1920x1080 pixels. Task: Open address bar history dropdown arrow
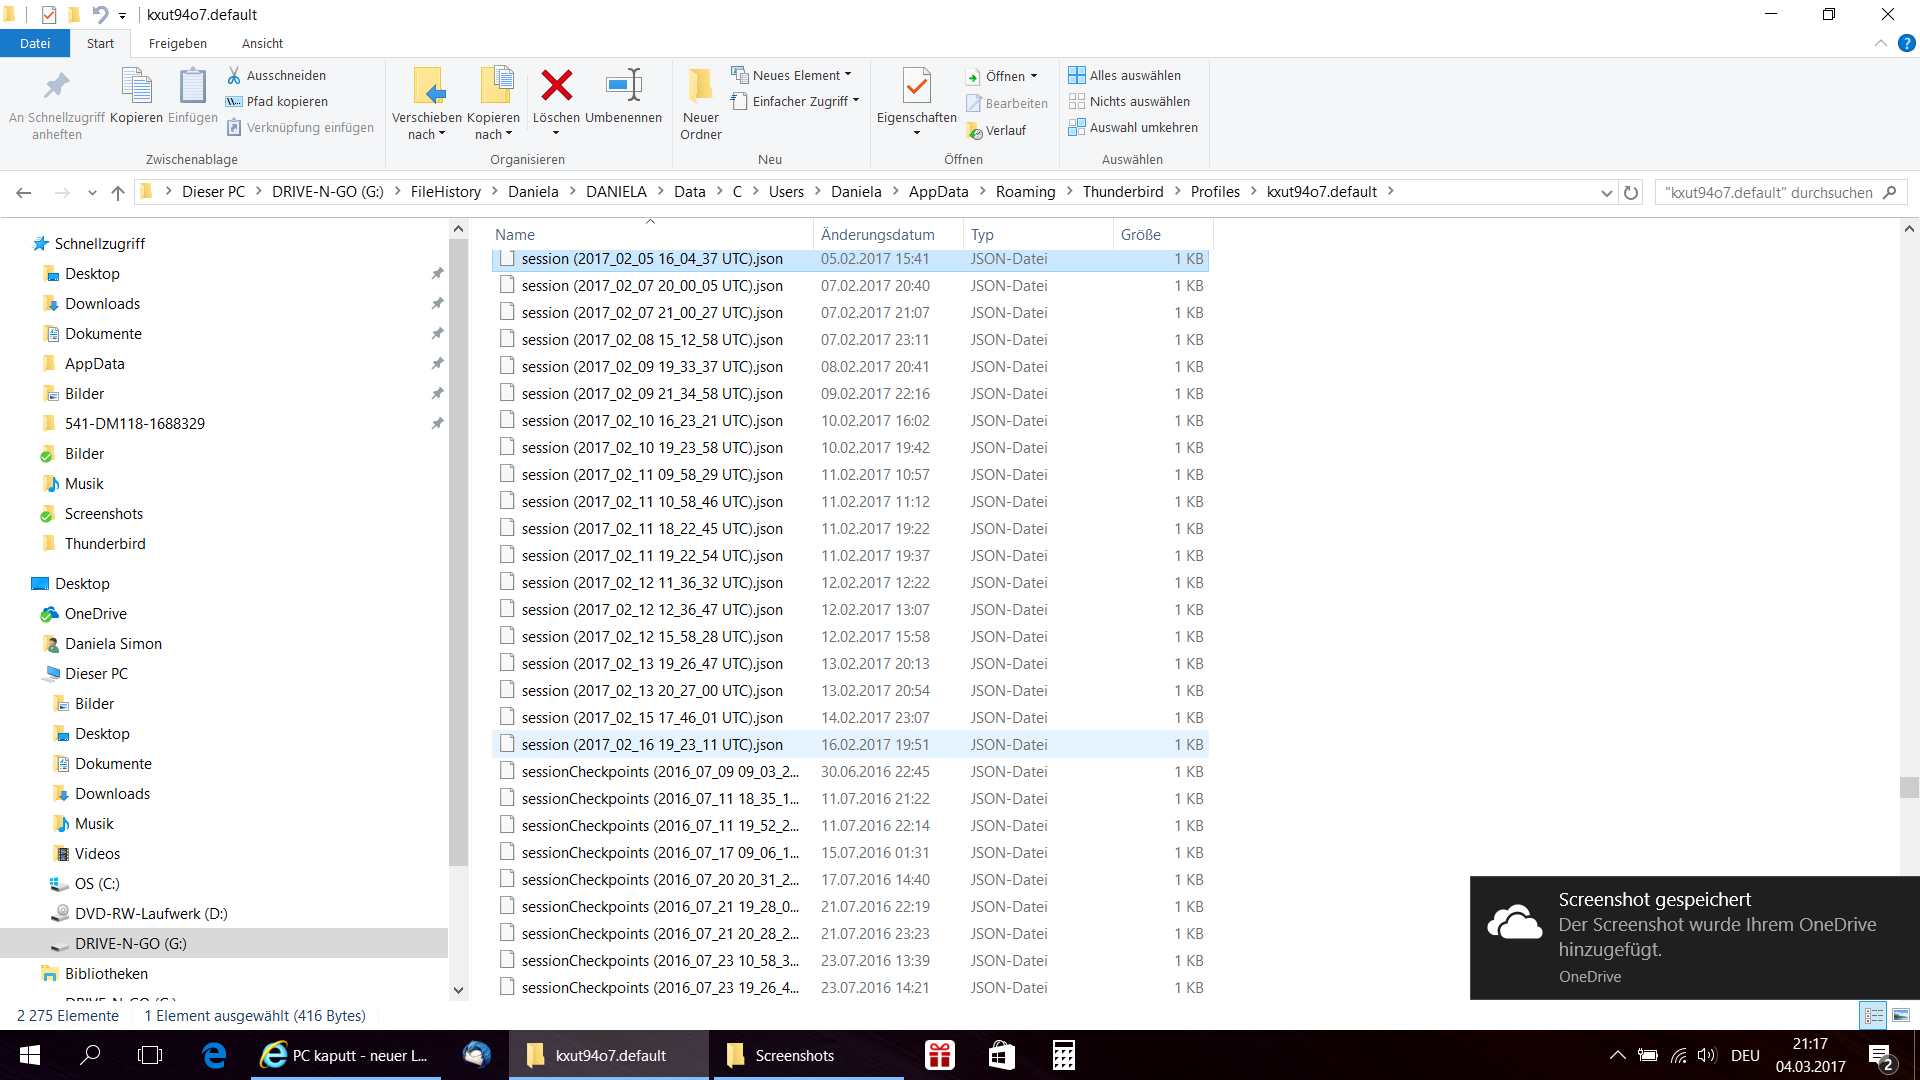[1606, 193]
